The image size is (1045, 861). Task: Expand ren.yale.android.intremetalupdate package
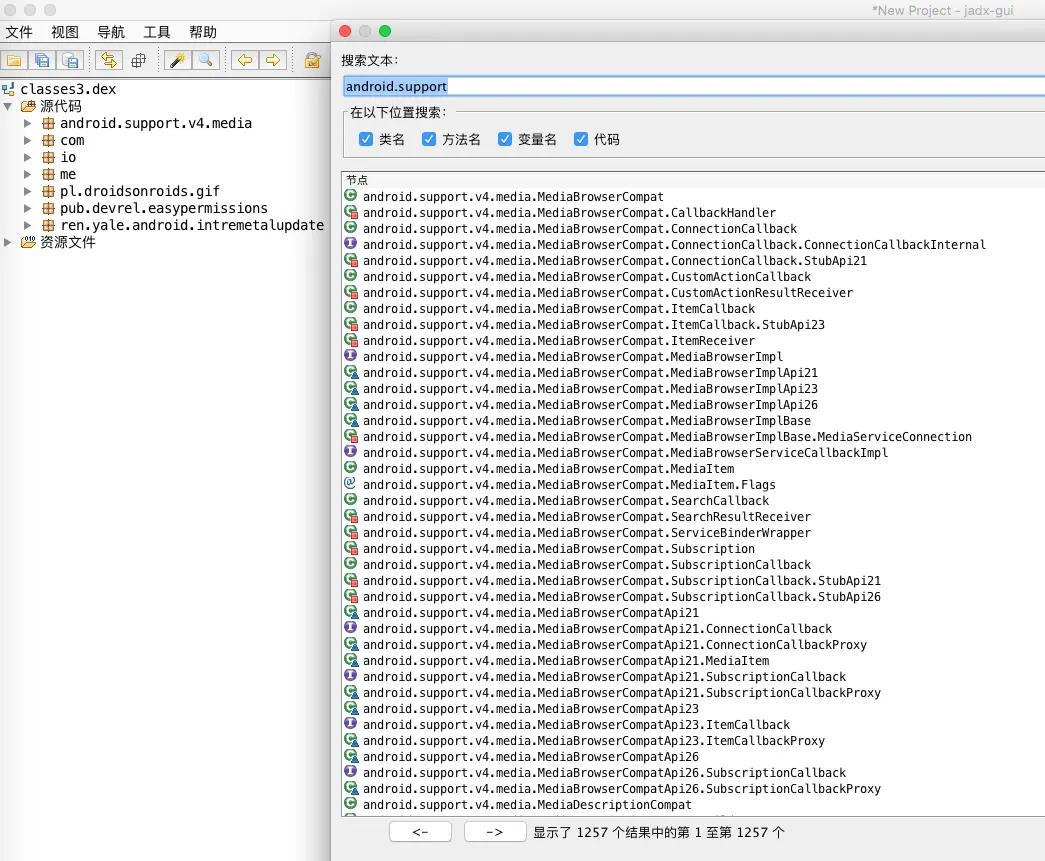click(27, 225)
